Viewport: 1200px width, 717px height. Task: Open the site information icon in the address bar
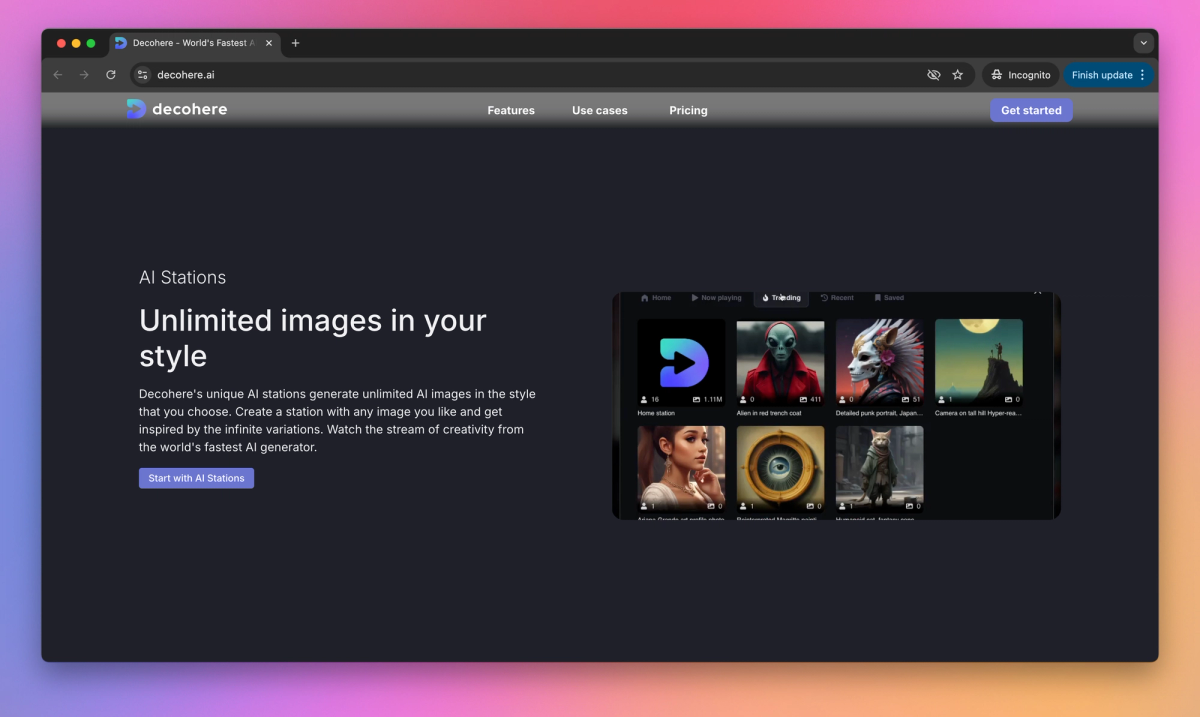pos(142,75)
